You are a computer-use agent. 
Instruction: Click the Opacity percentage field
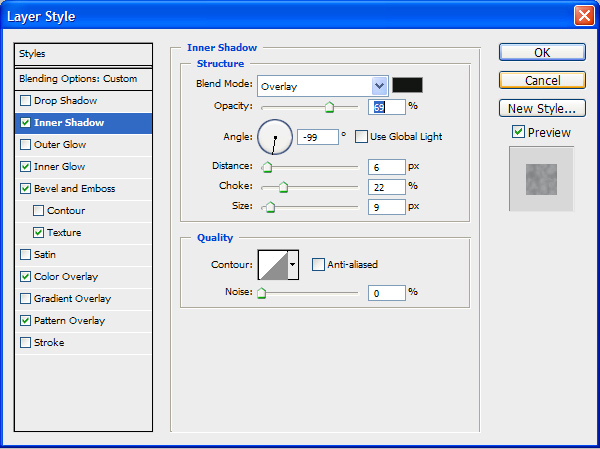coord(386,107)
